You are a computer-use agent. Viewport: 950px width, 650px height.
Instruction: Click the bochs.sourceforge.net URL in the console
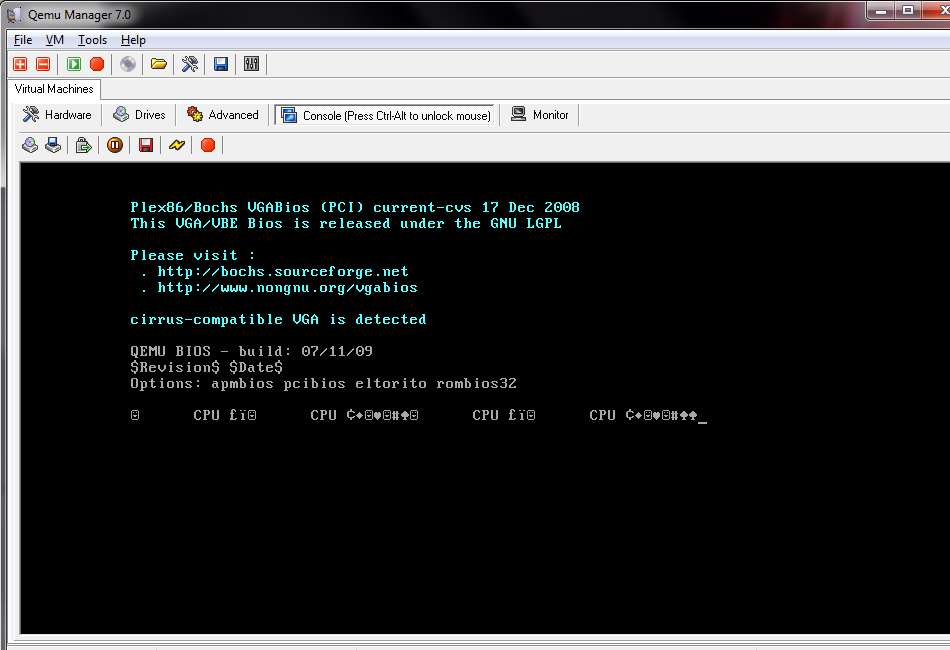point(283,271)
